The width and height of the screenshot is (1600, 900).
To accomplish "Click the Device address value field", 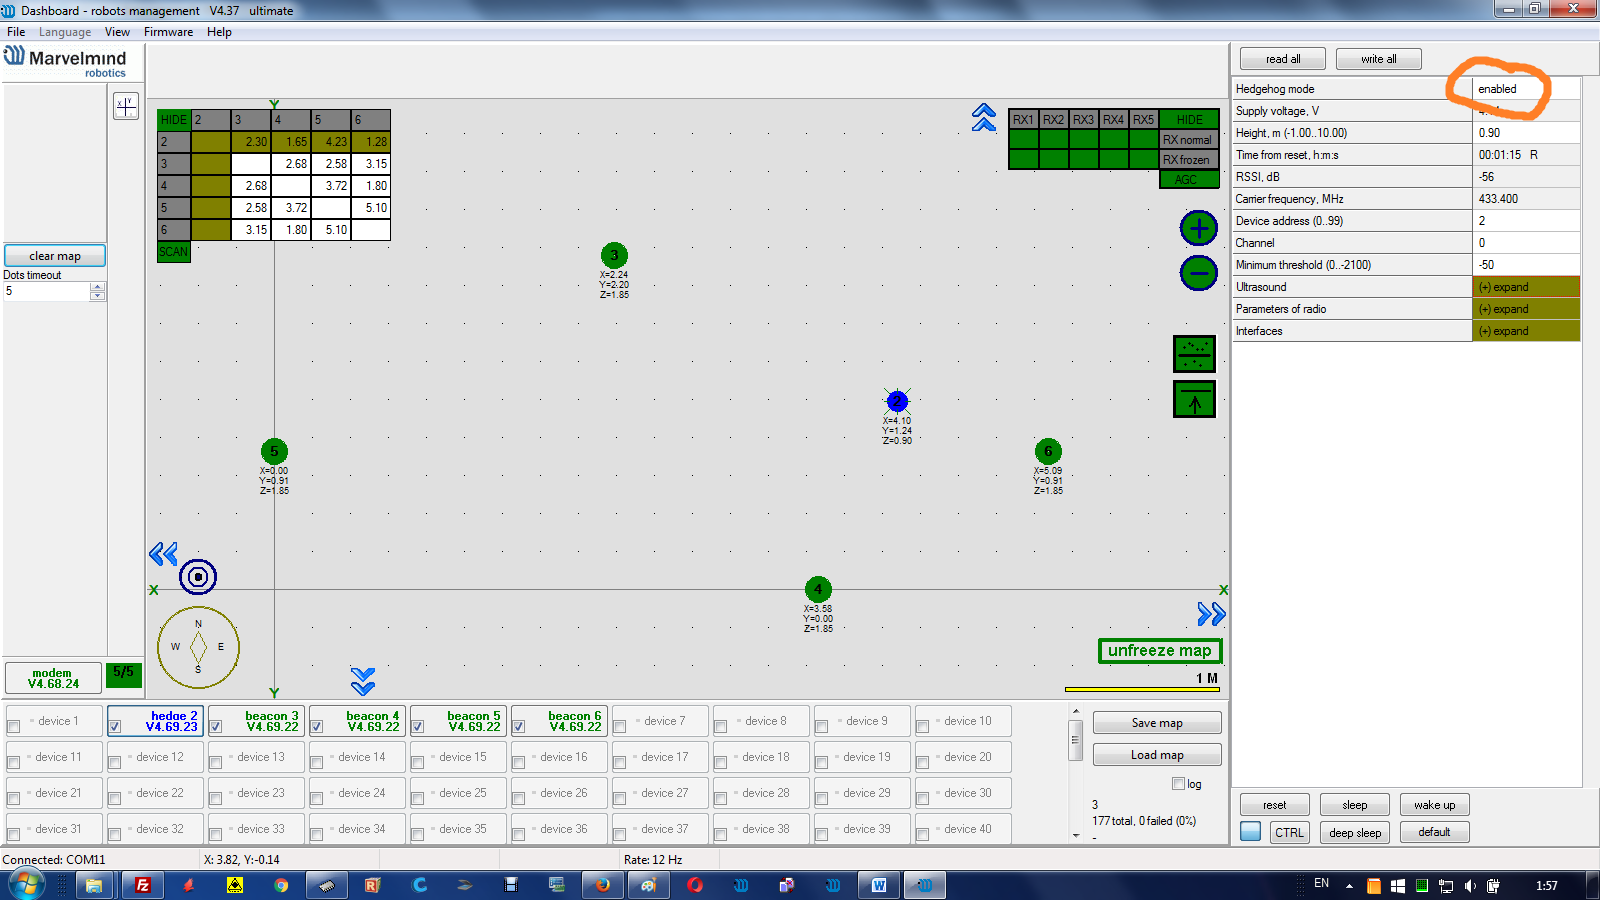I will point(1526,221).
